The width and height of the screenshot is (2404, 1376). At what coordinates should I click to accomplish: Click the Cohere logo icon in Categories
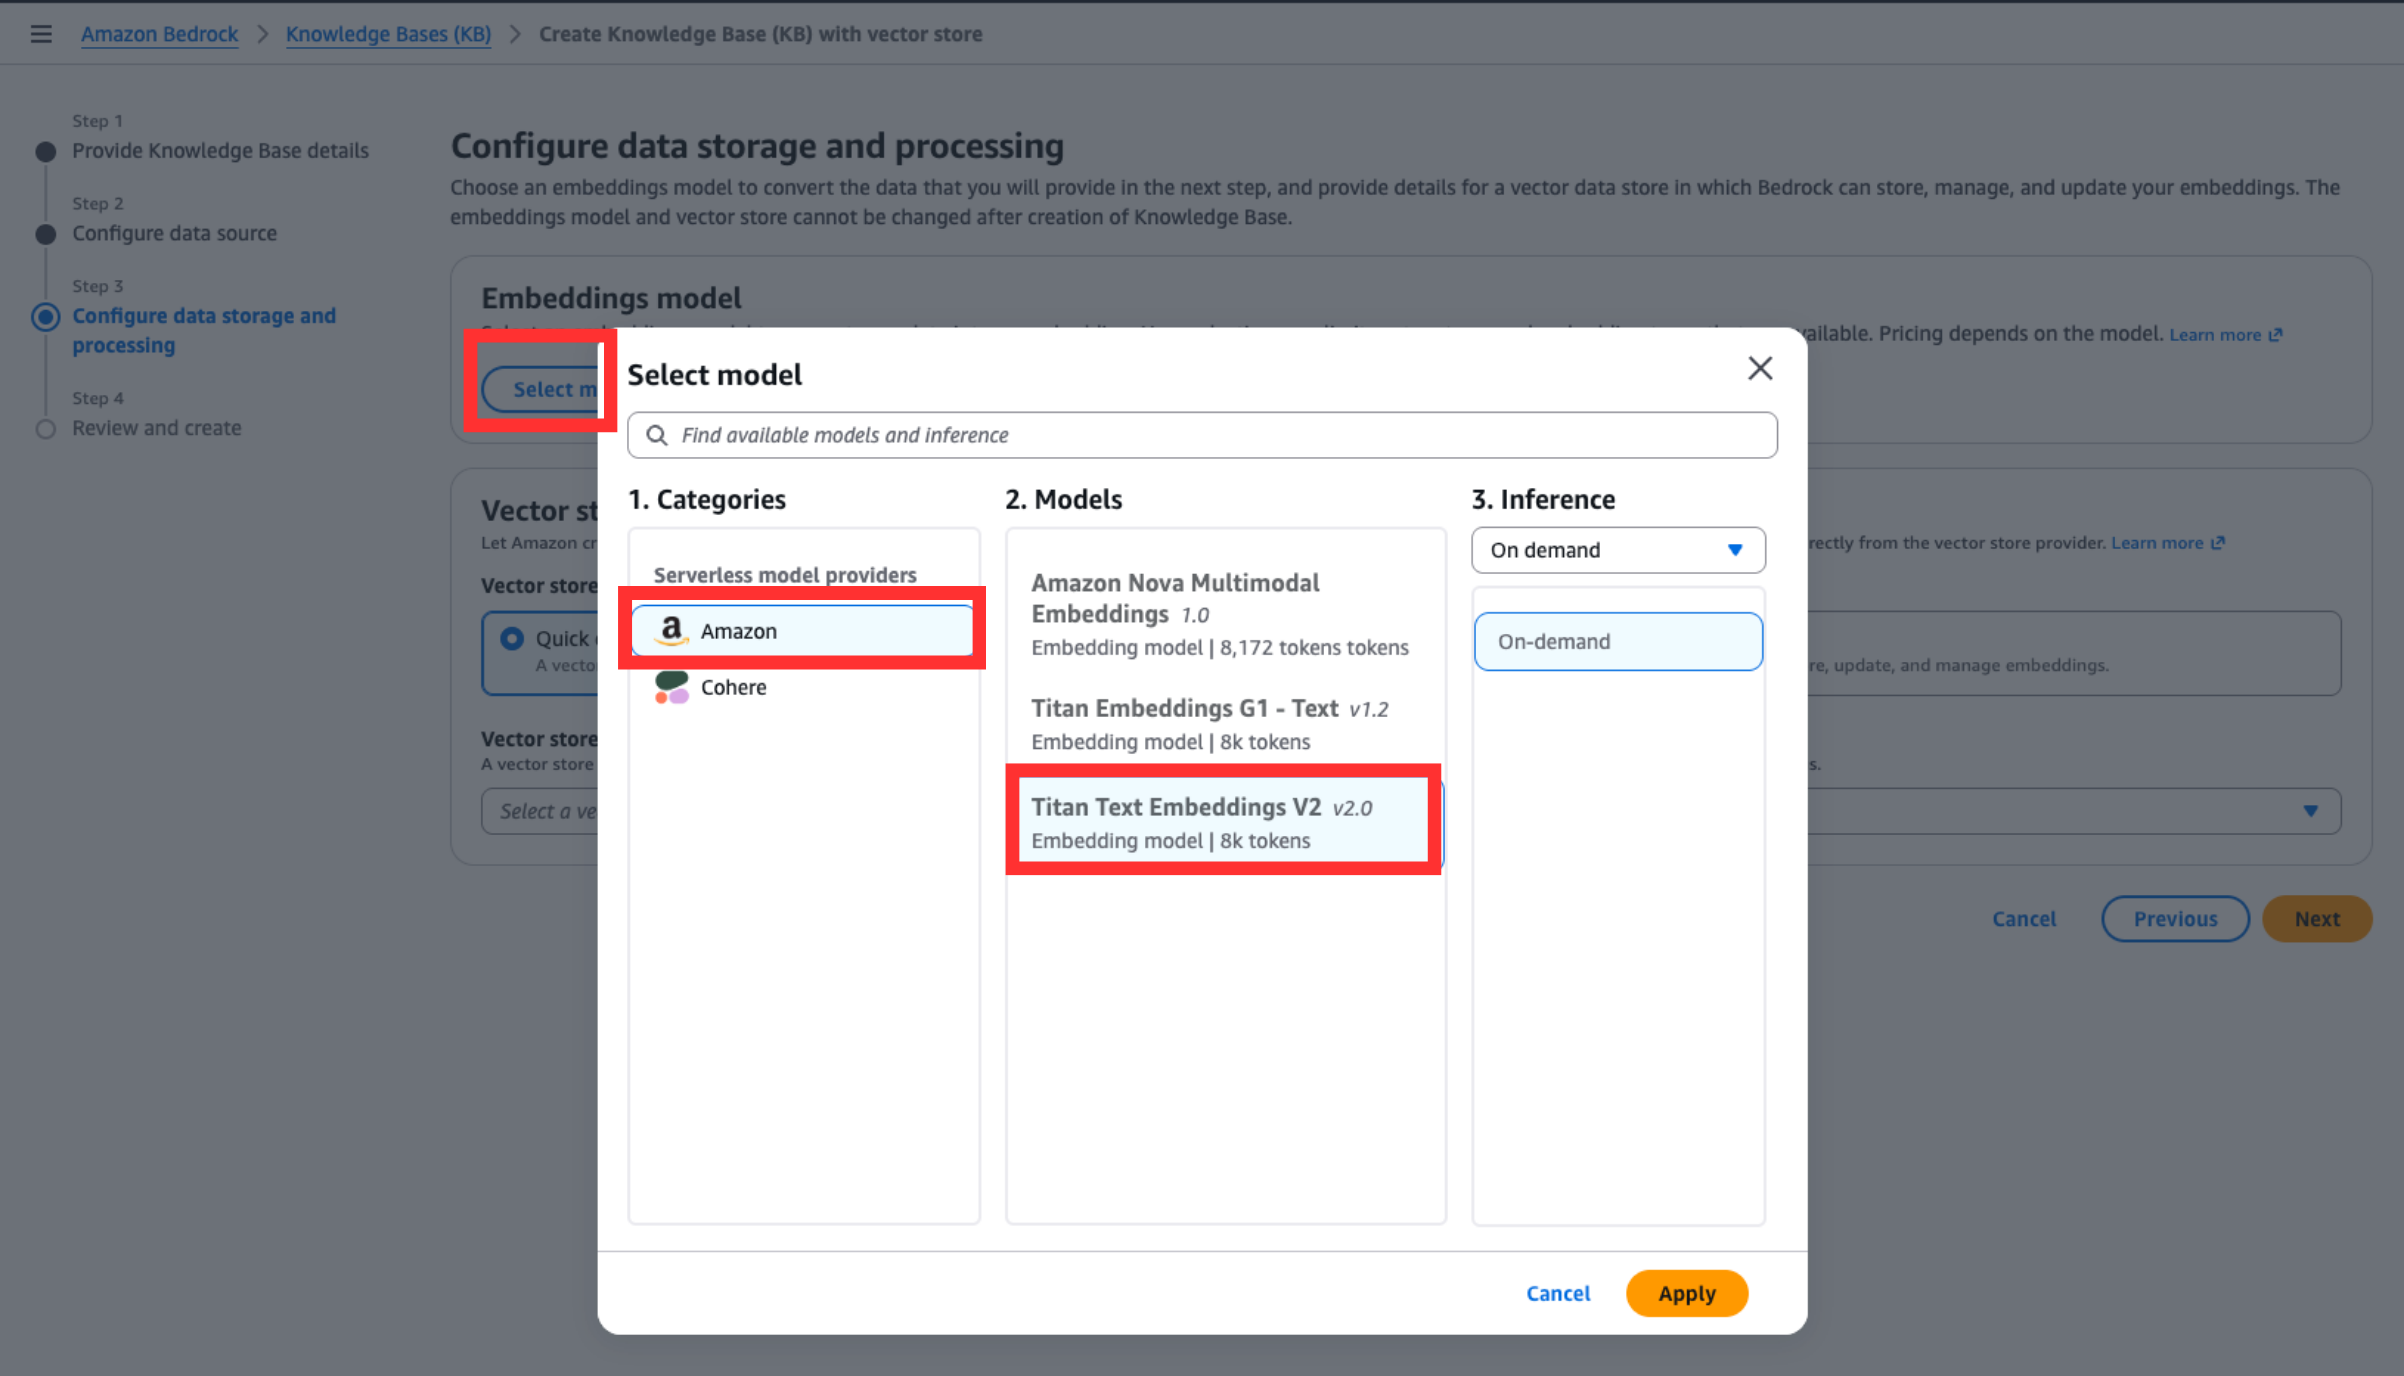(672, 687)
